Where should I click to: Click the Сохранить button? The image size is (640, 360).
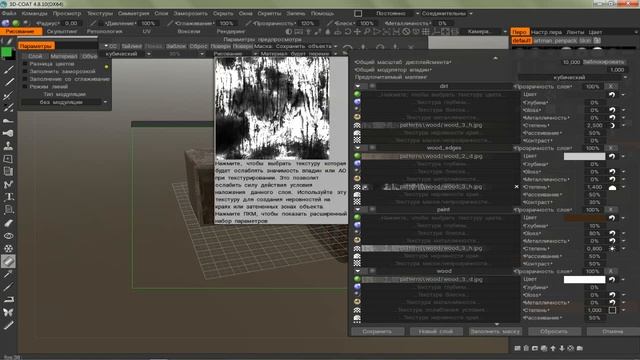click(377, 331)
